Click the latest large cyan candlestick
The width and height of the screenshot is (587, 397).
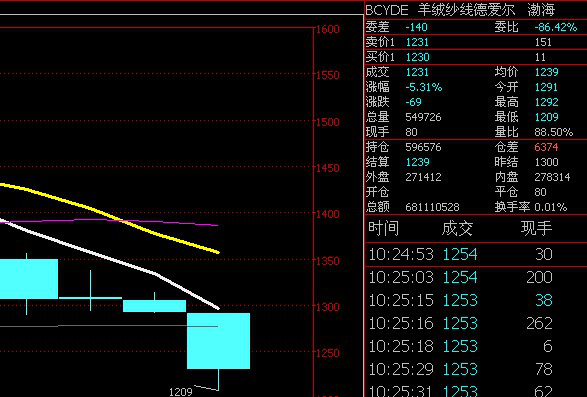click(218, 341)
